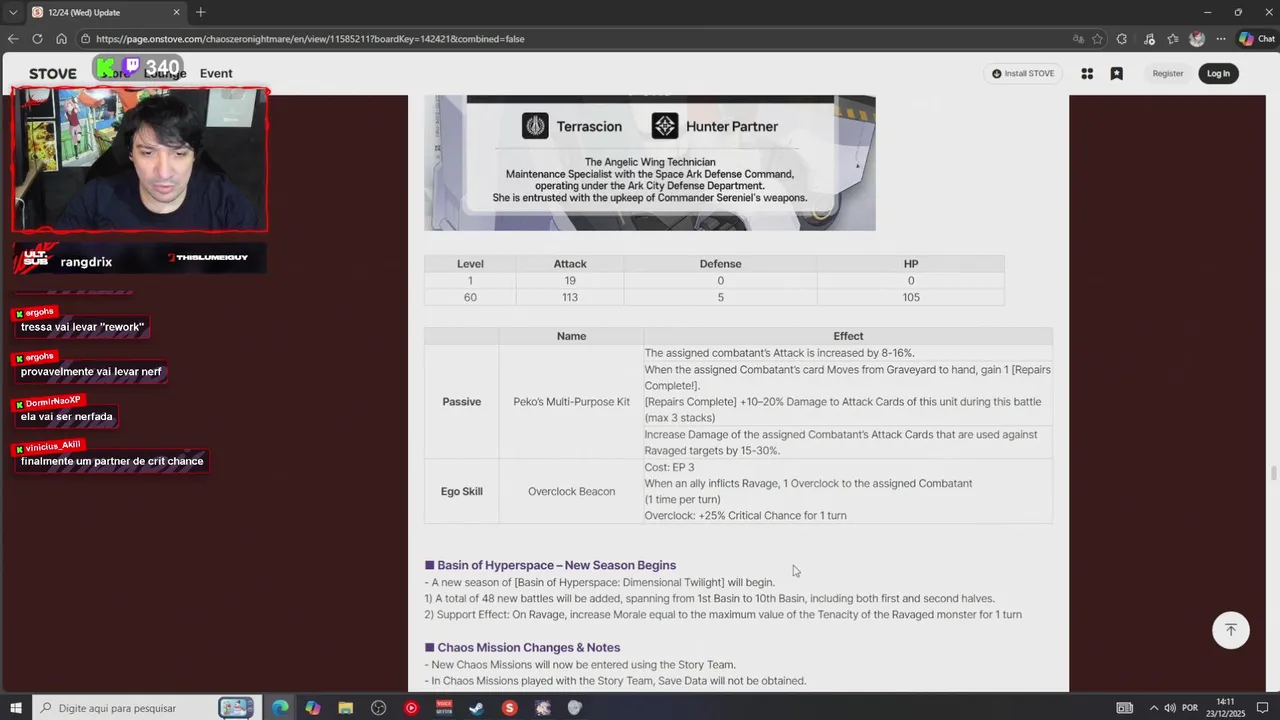Open a new browser tab

(x=200, y=12)
